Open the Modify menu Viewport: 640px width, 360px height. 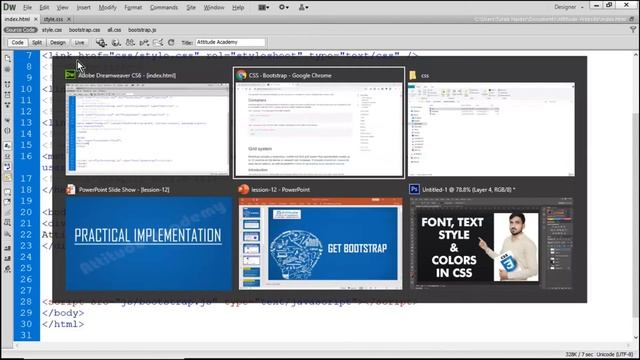point(107,7)
